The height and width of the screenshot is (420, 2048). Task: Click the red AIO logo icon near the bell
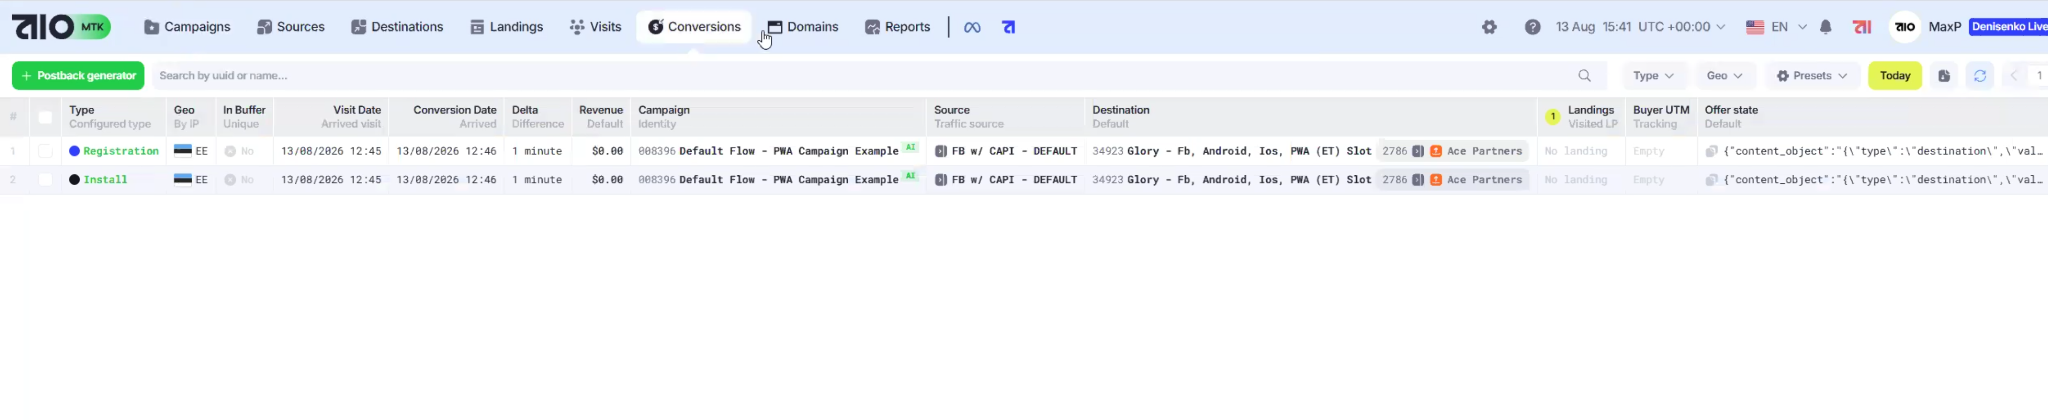[1861, 27]
